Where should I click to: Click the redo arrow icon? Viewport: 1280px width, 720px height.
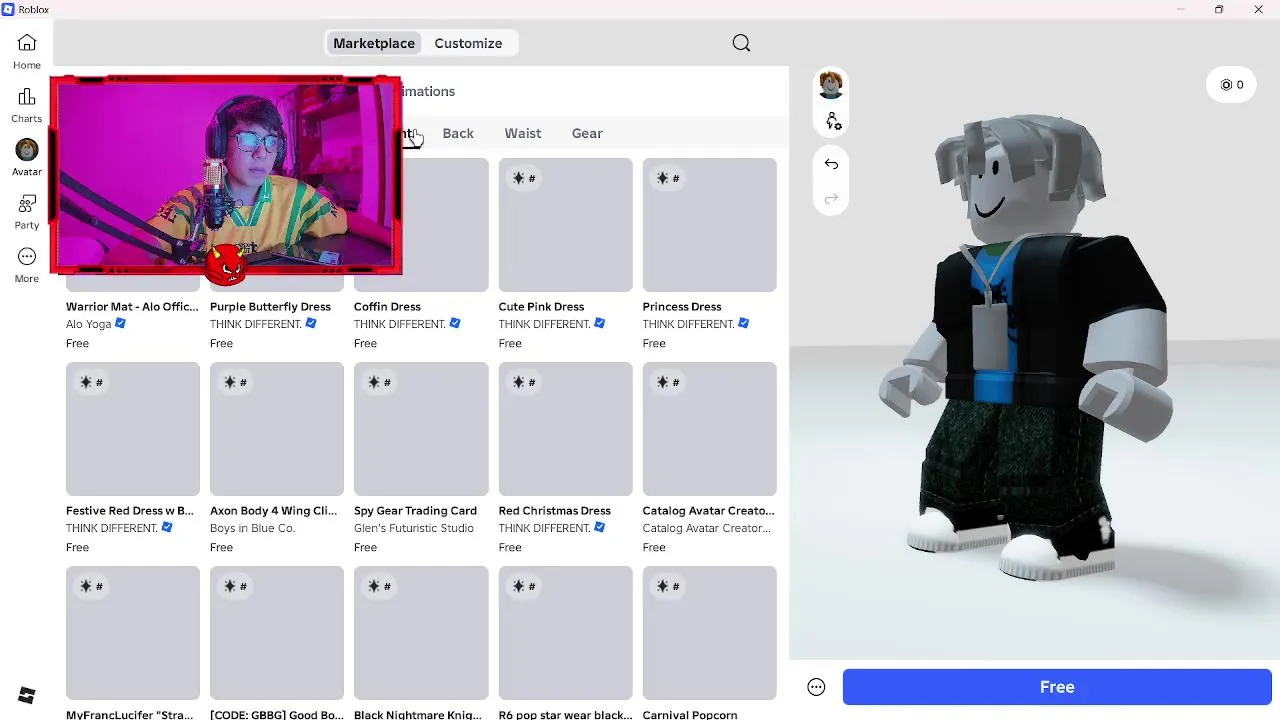coord(831,199)
